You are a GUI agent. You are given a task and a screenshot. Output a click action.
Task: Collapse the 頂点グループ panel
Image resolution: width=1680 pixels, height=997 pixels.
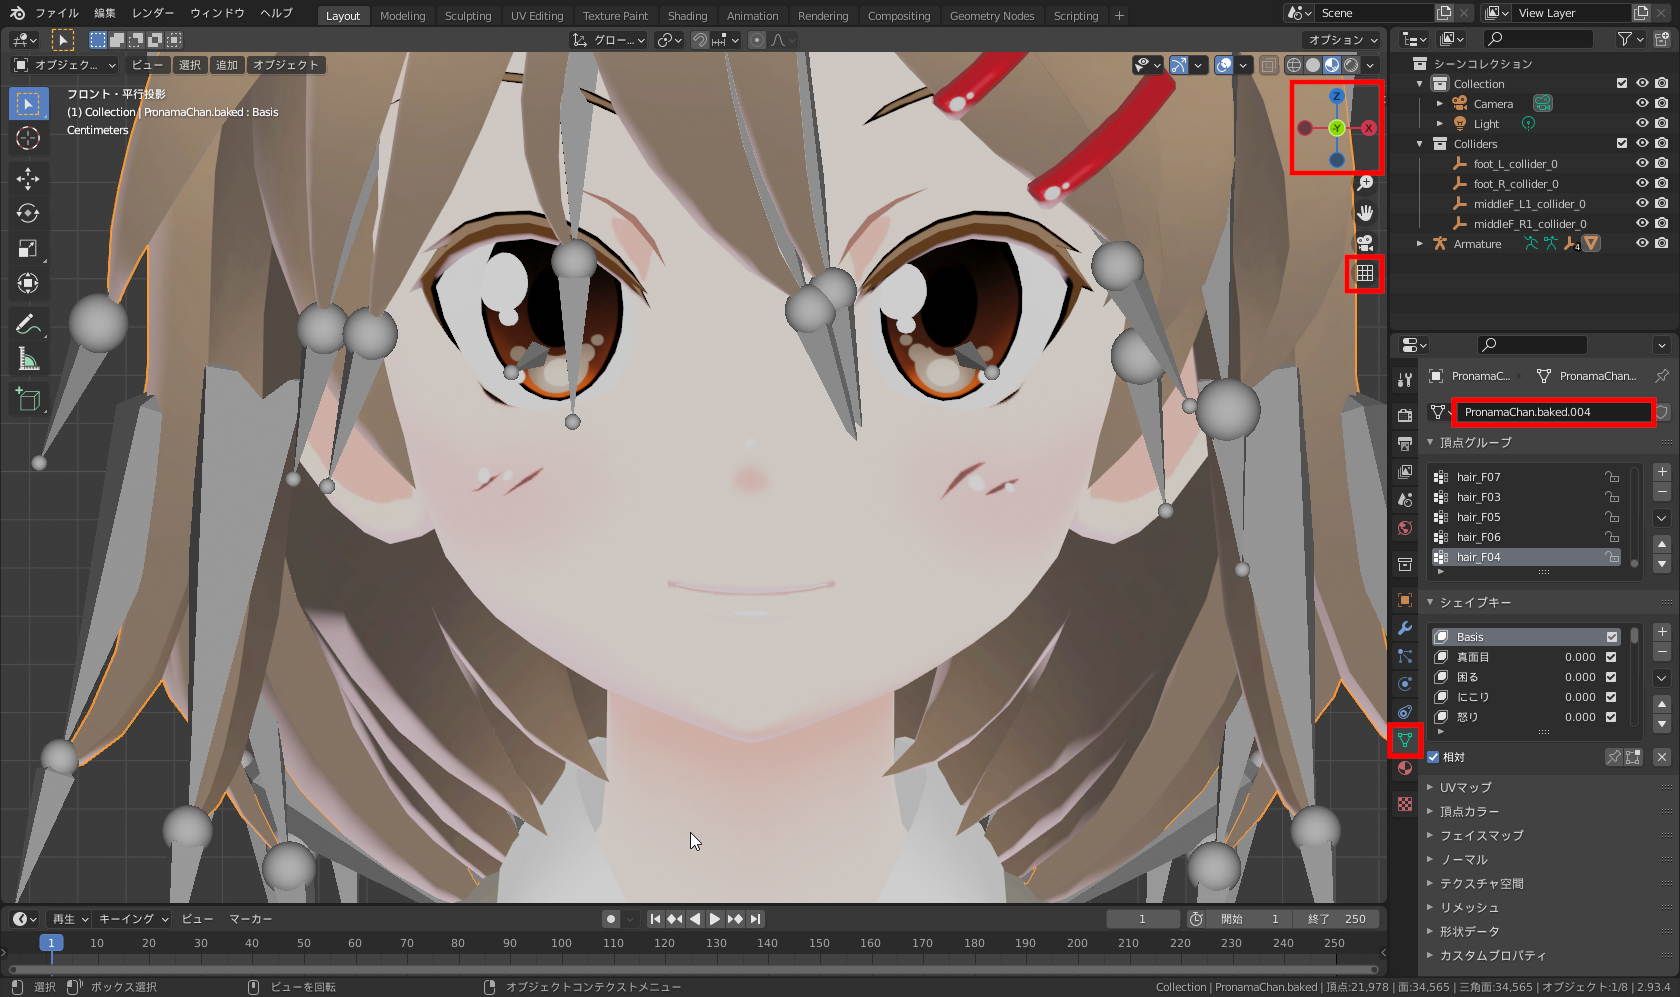tap(1430, 442)
